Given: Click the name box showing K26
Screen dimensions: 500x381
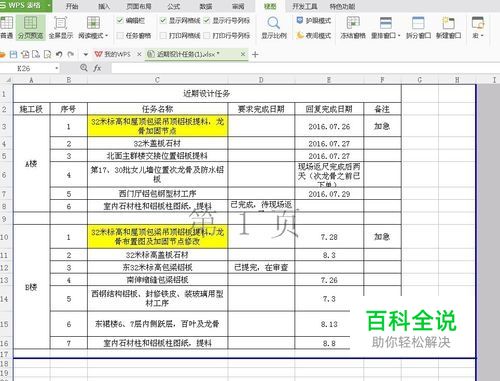Looking at the screenshot, I should tap(27, 68).
